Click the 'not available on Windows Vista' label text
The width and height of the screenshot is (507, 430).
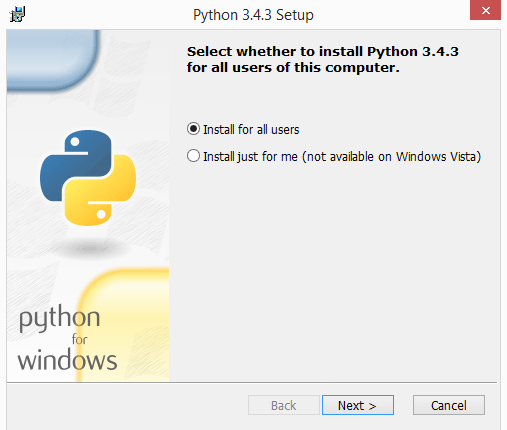(392, 156)
